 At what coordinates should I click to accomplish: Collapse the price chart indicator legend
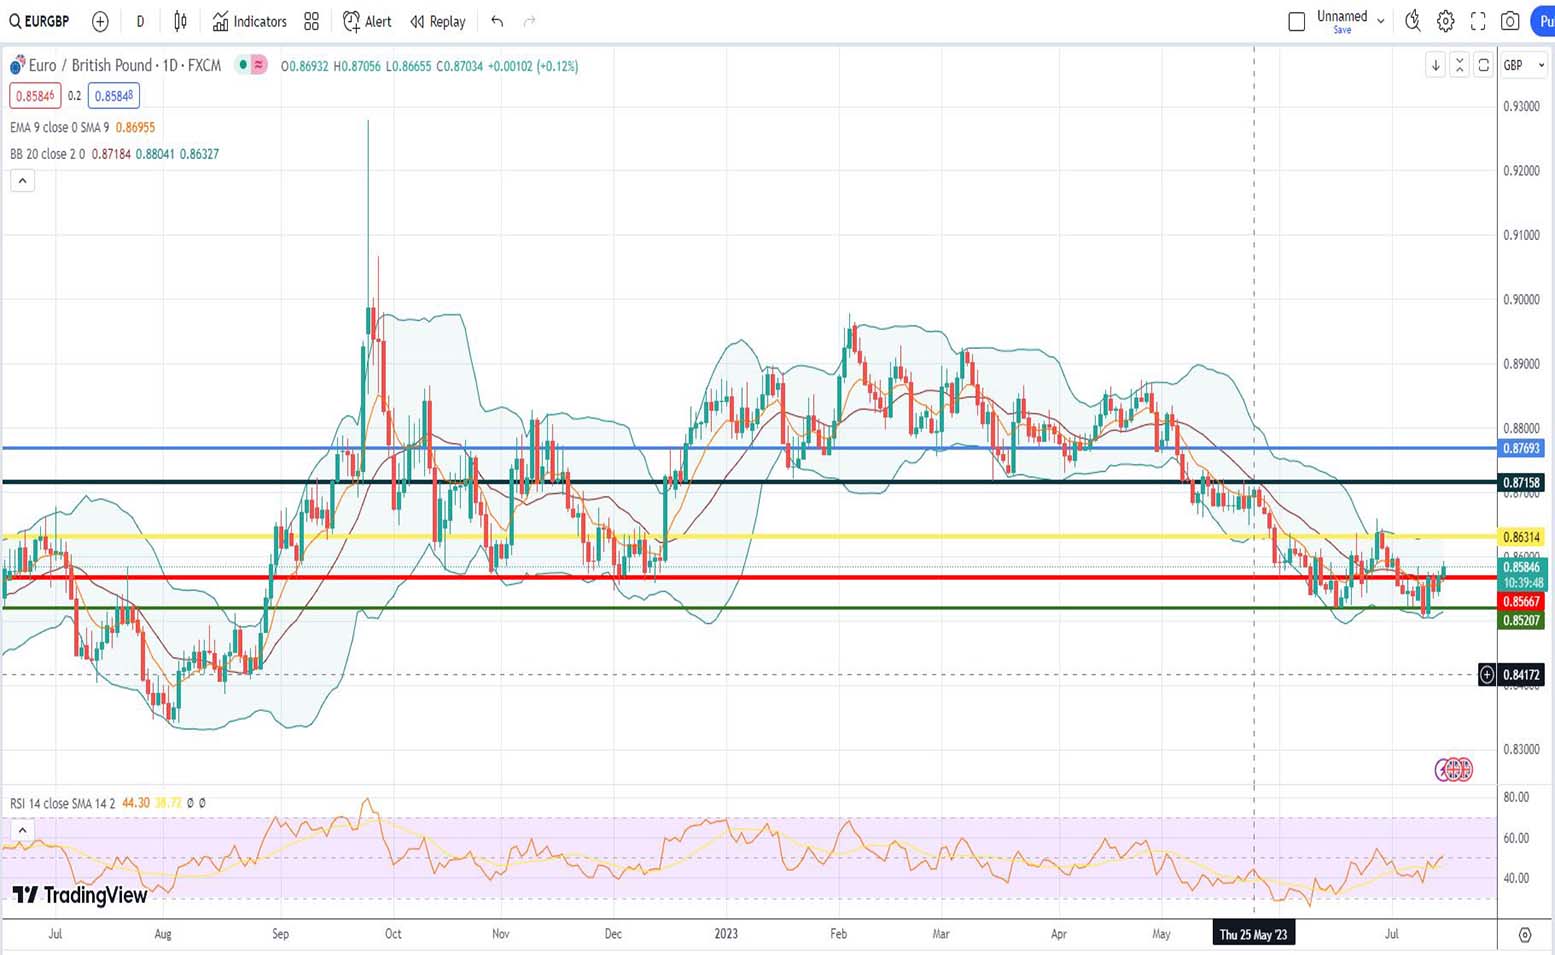click(x=22, y=181)
